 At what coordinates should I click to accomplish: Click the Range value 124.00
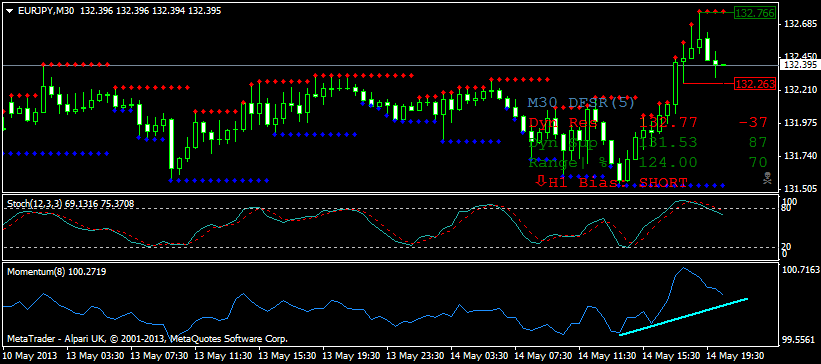pyautogui.click(x=668, y=162)
